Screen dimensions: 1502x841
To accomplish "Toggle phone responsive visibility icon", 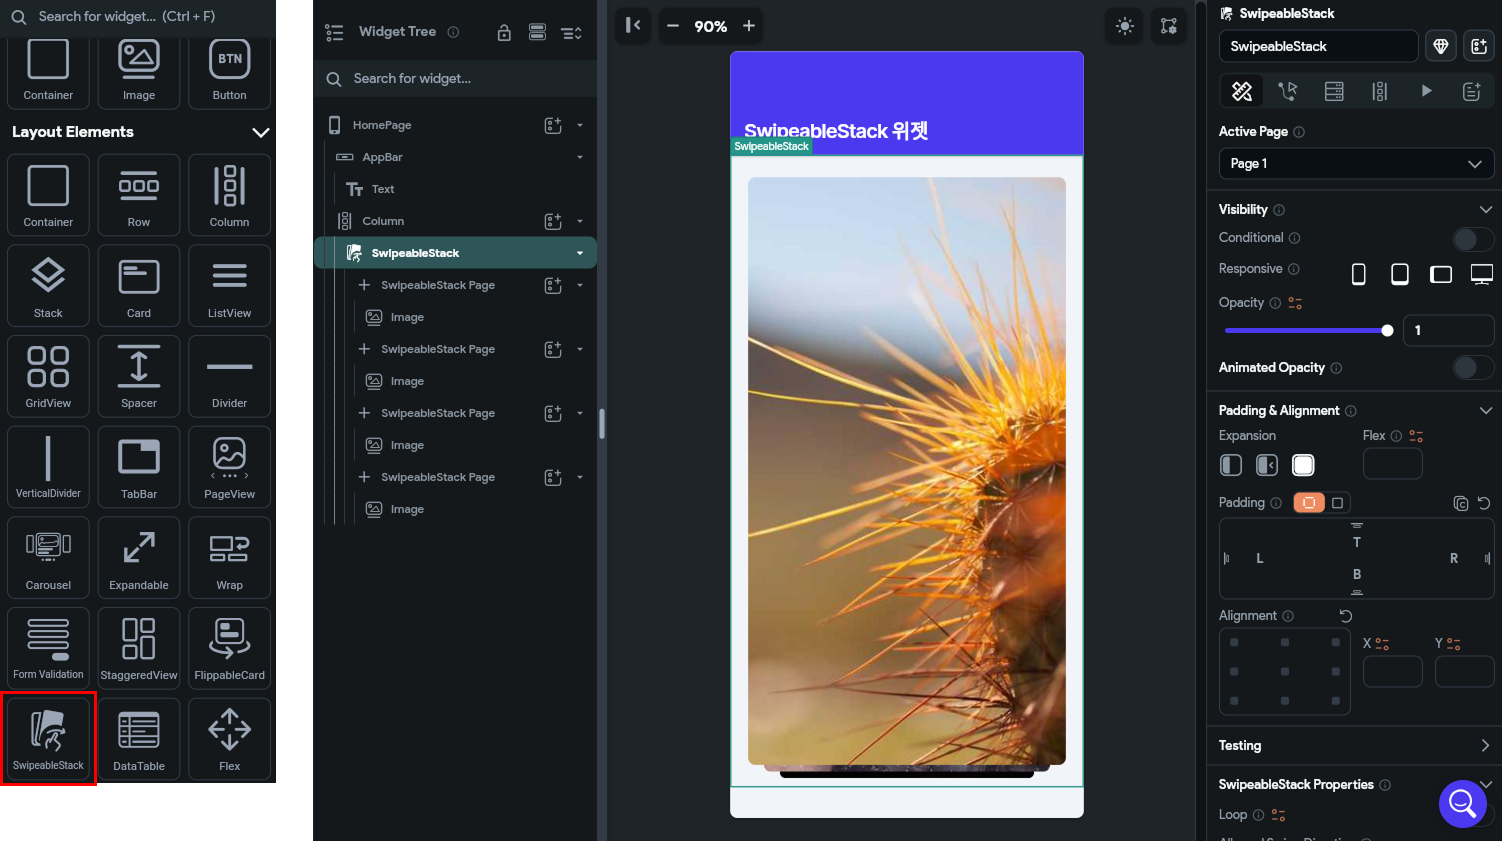I will (1359, 274).
